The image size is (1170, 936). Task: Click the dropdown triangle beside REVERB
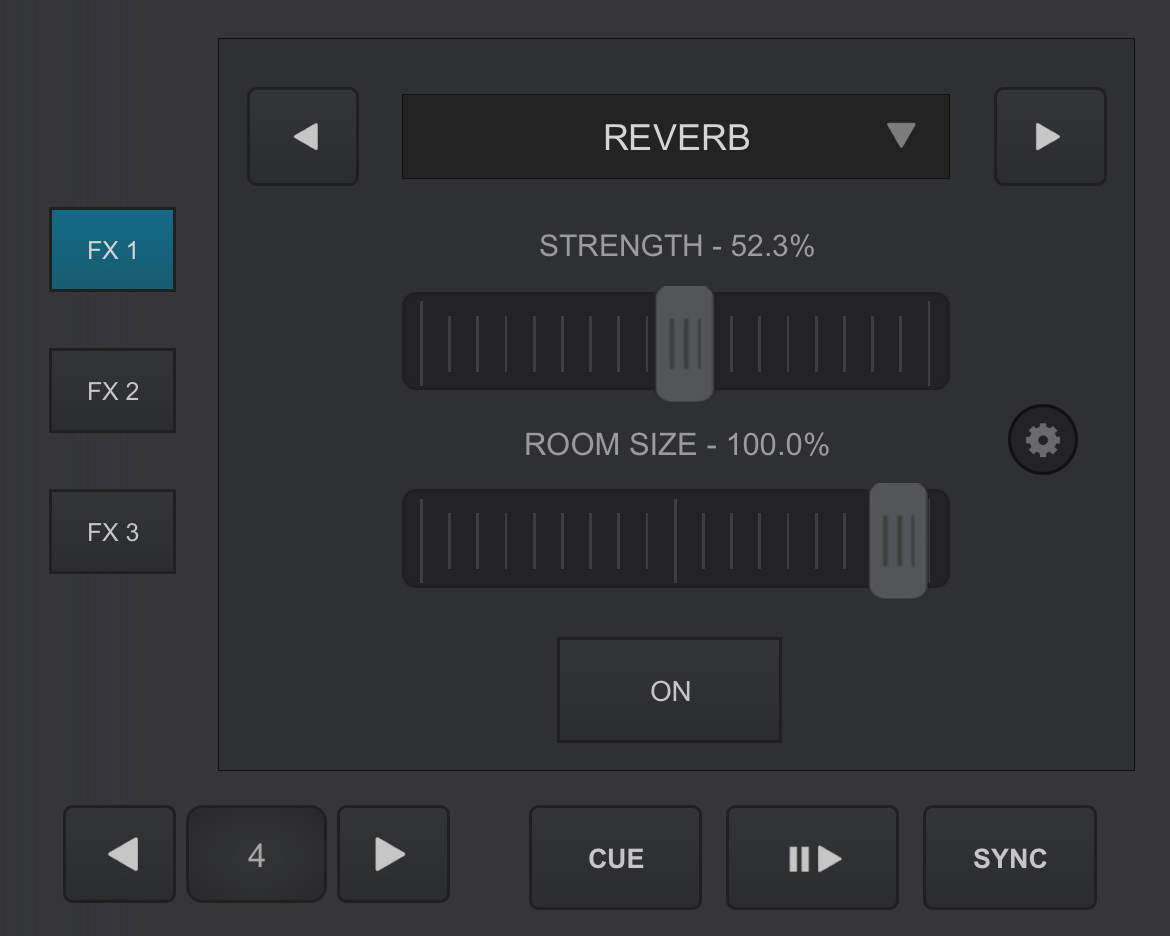point(901,135)
